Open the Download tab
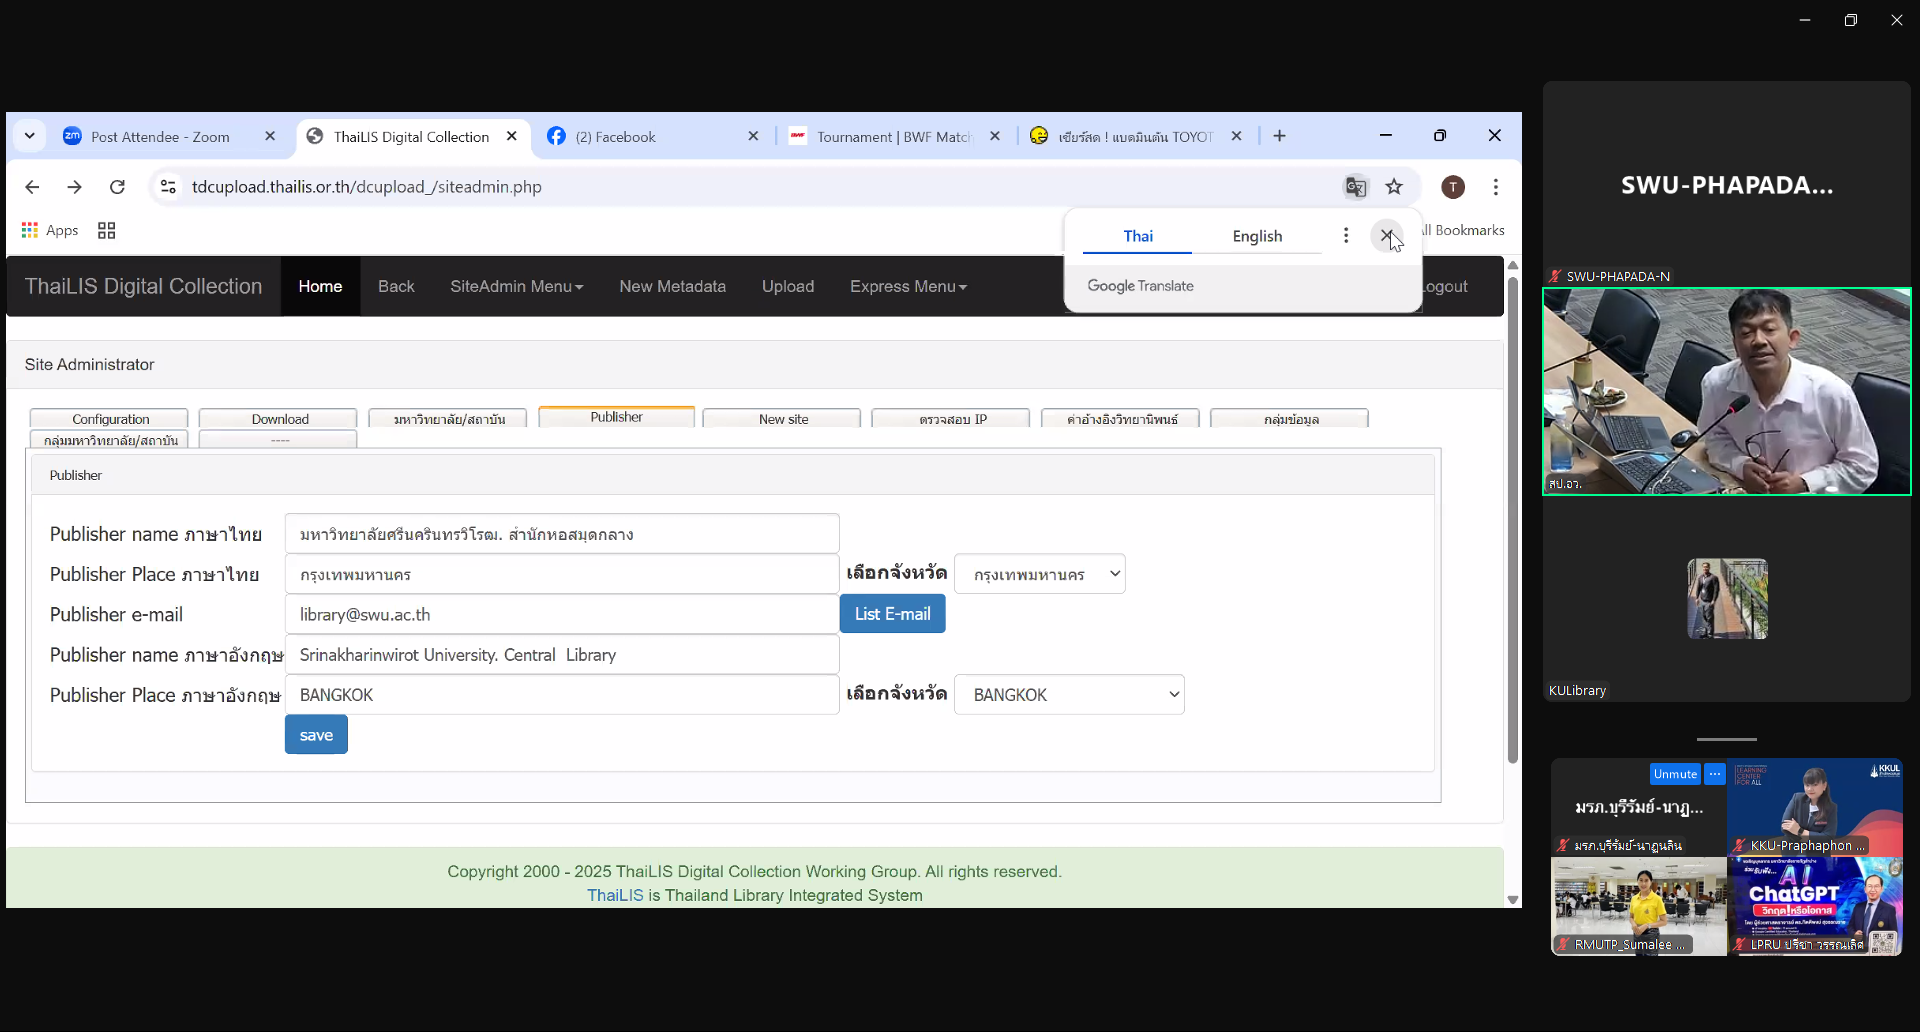Viewport: 1920px width, 1032px height. coord(279,419)
